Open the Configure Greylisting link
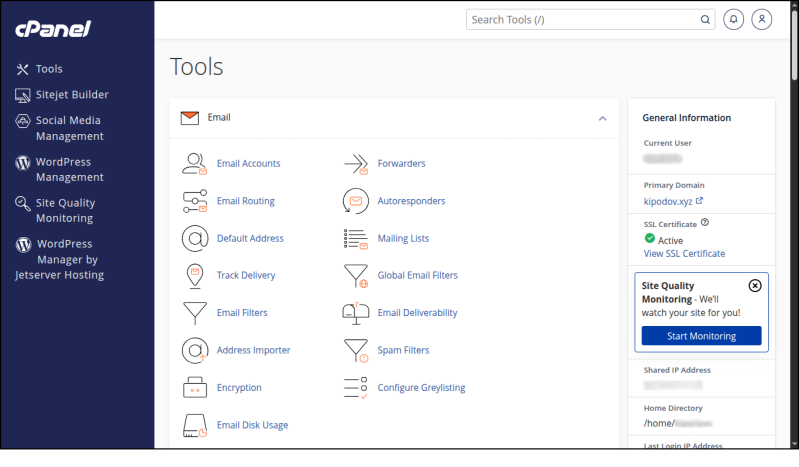Viewport: 799px width, 467px height. [421, 387]
